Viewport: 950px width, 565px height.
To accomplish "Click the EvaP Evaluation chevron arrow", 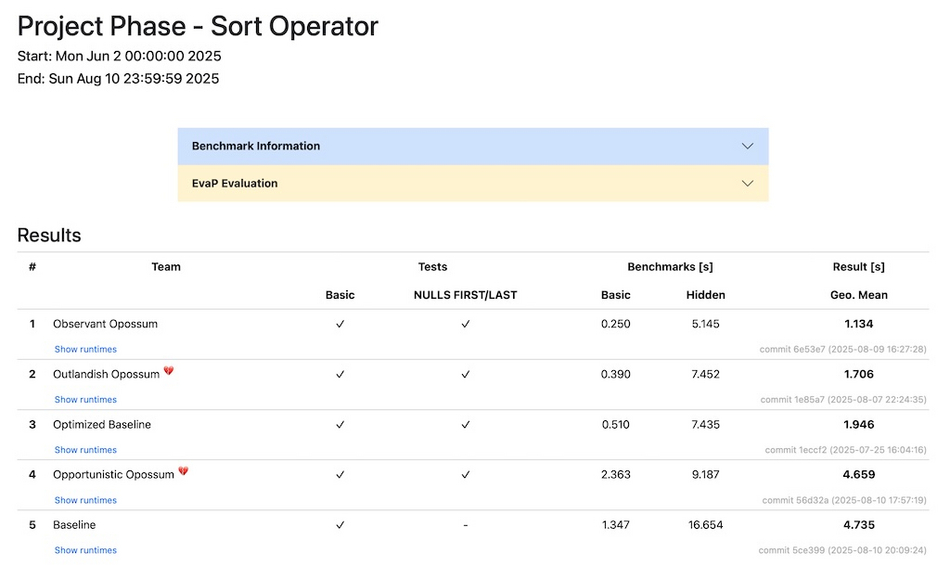I will [748, 183].
